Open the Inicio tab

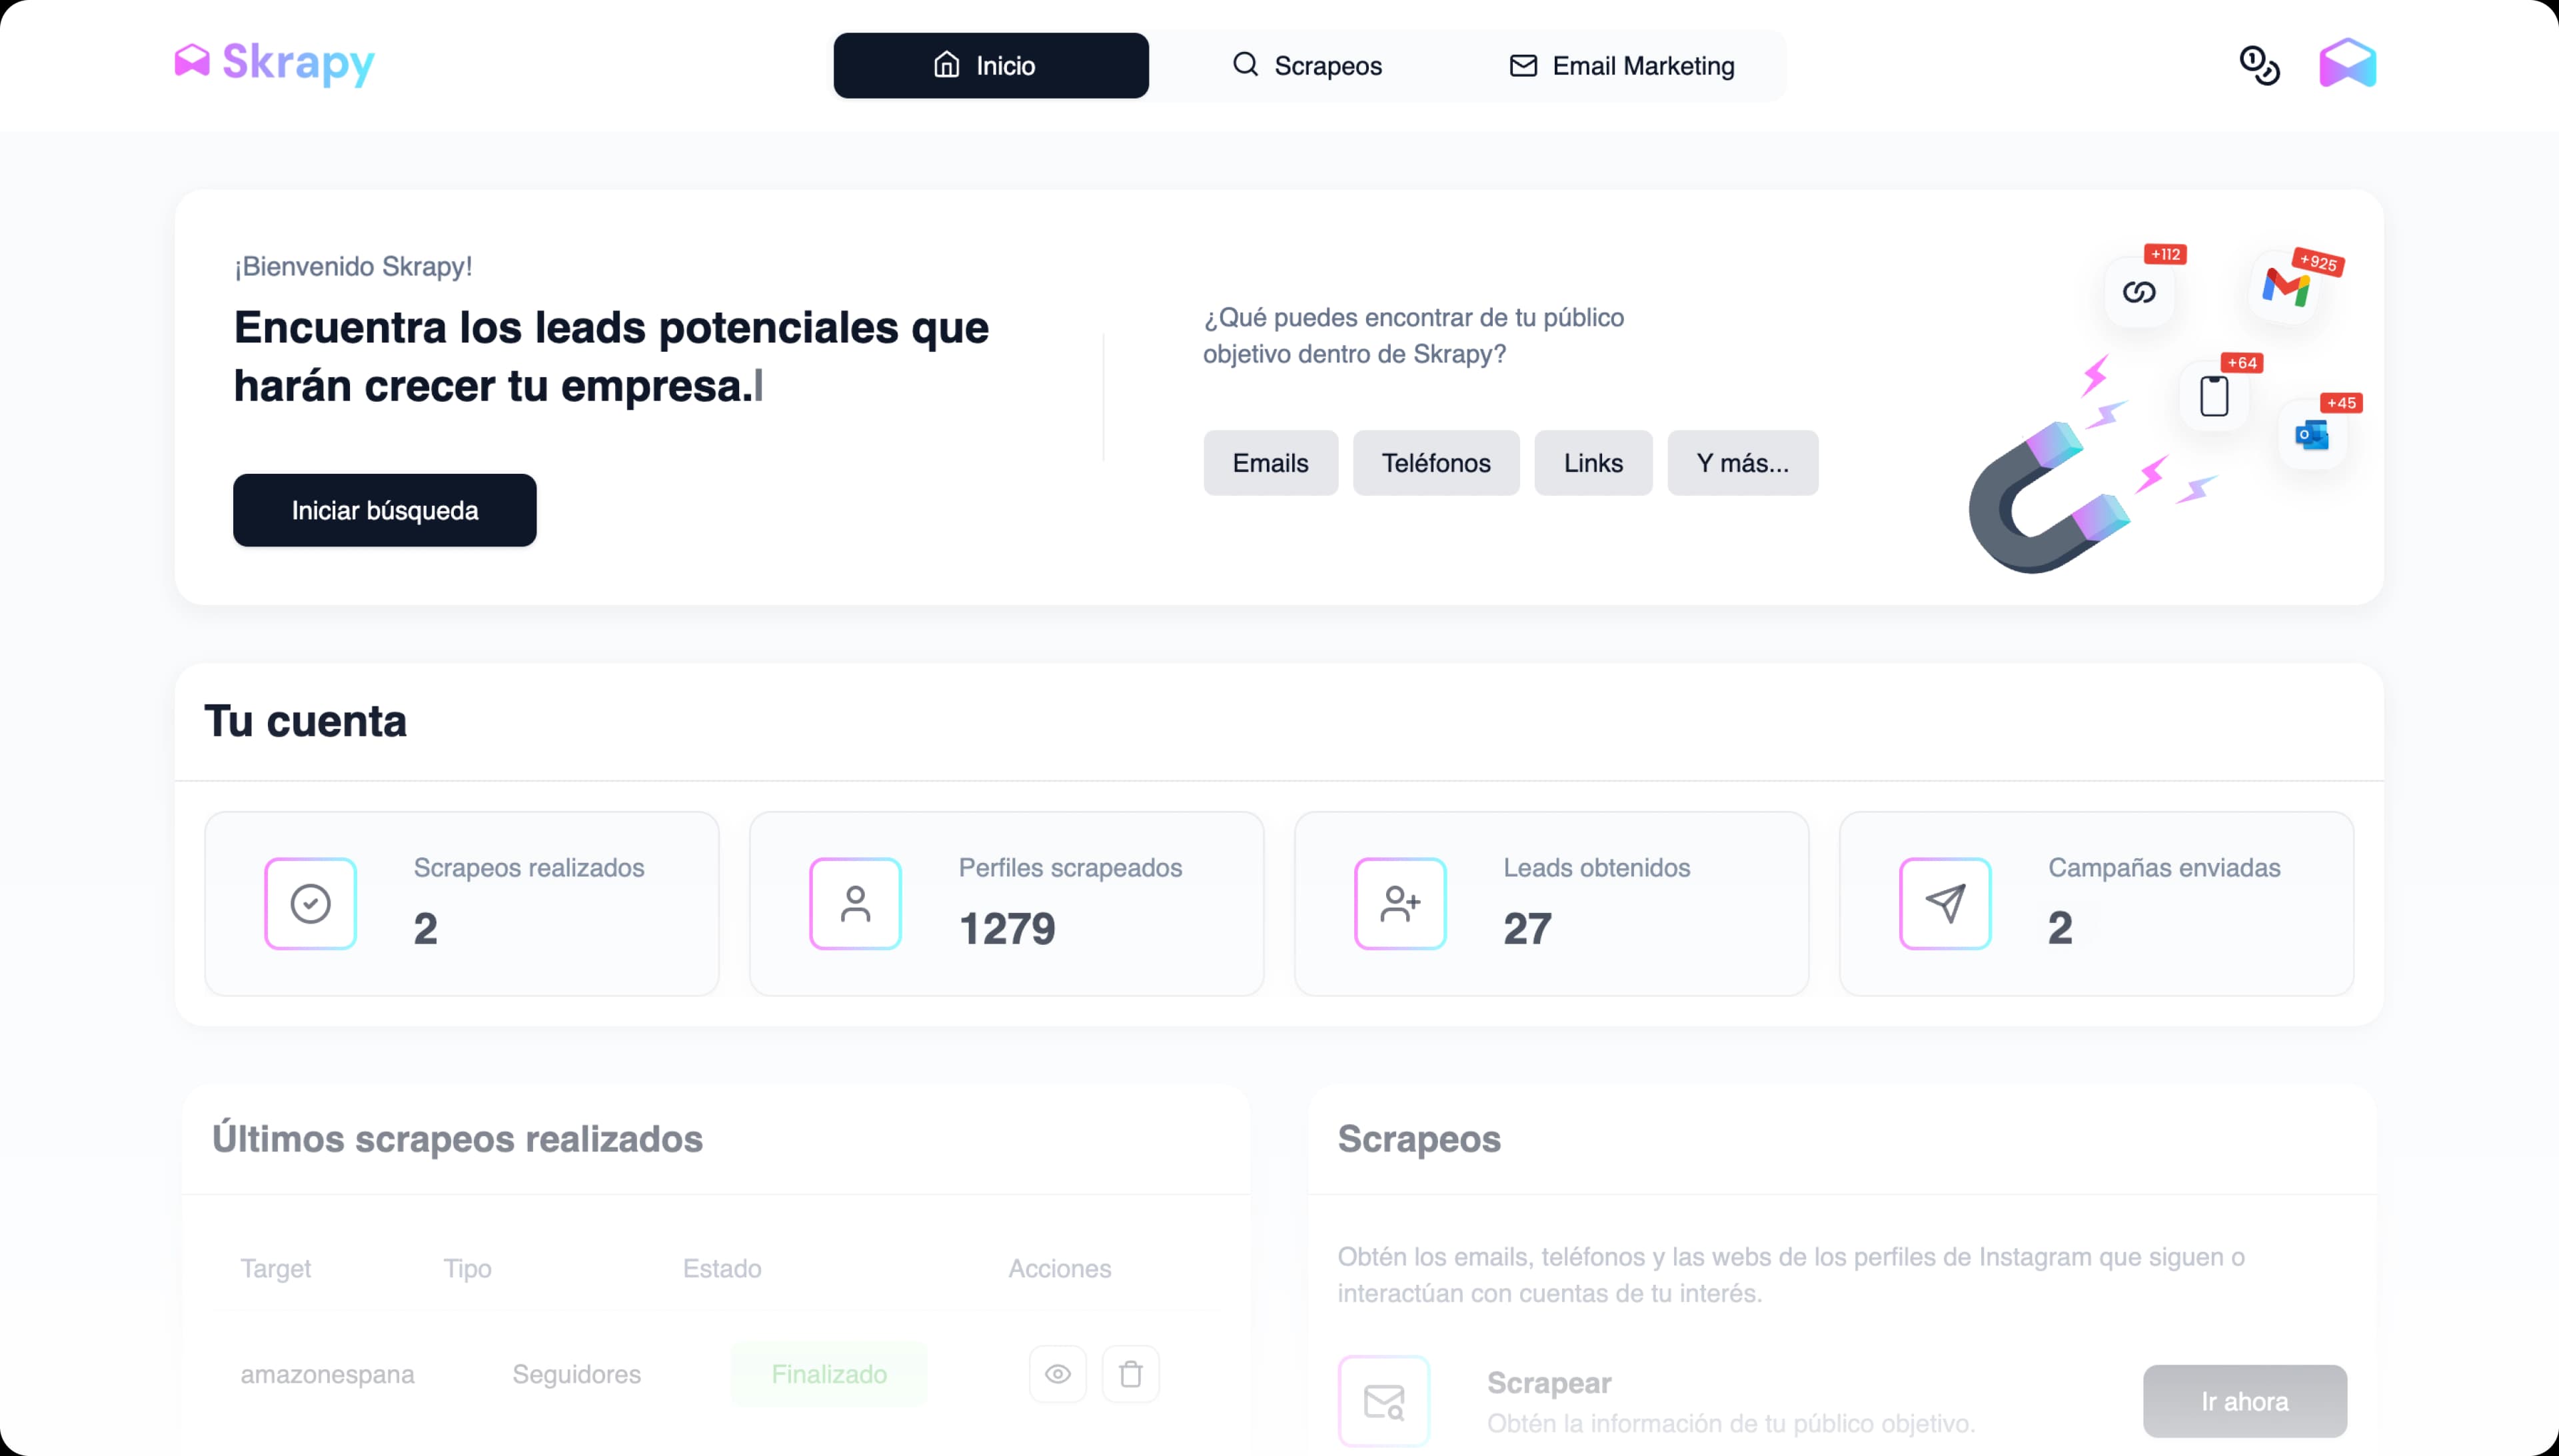click(x=991, y=66)
